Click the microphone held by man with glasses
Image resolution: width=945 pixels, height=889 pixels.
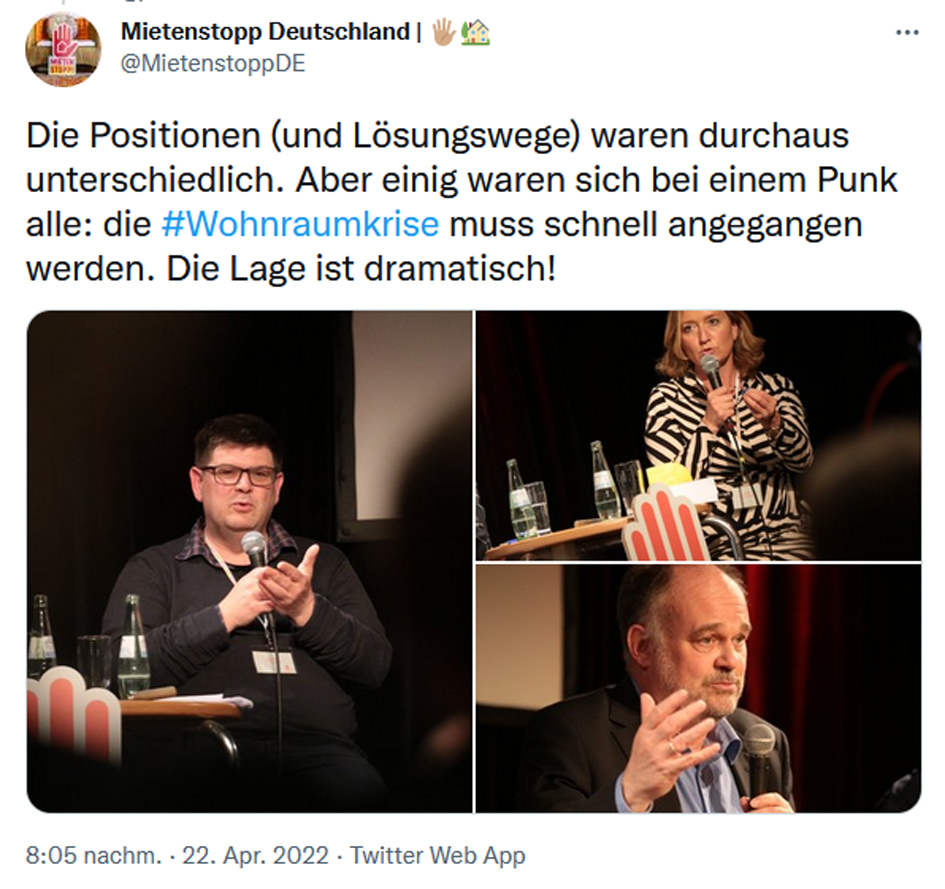point(254,550)
